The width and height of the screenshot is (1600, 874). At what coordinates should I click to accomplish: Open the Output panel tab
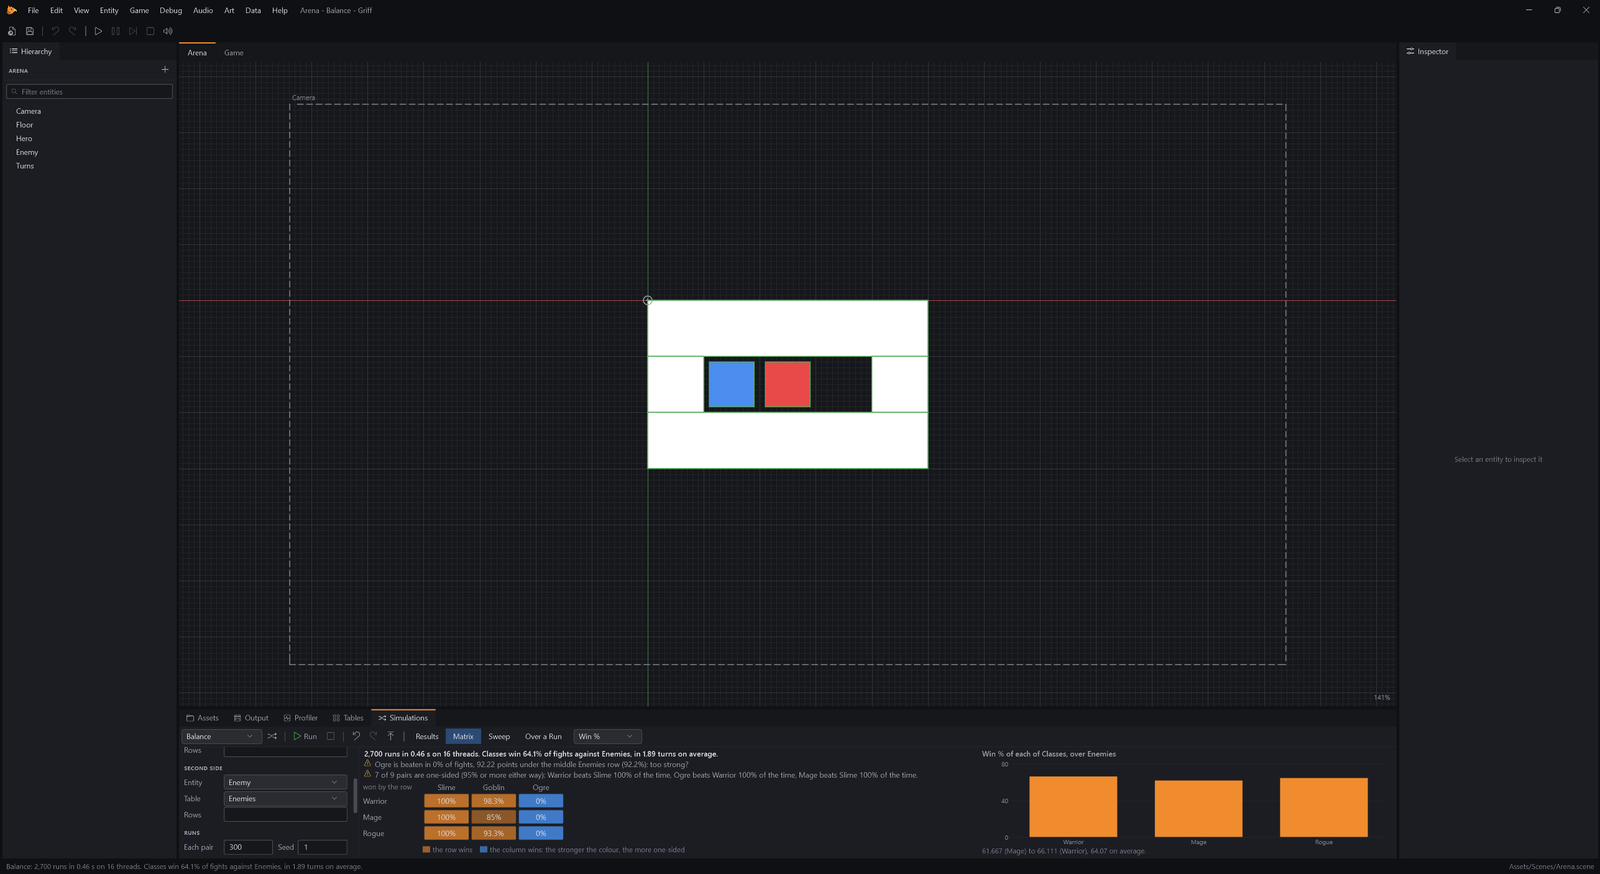click(x=251, y=718)
